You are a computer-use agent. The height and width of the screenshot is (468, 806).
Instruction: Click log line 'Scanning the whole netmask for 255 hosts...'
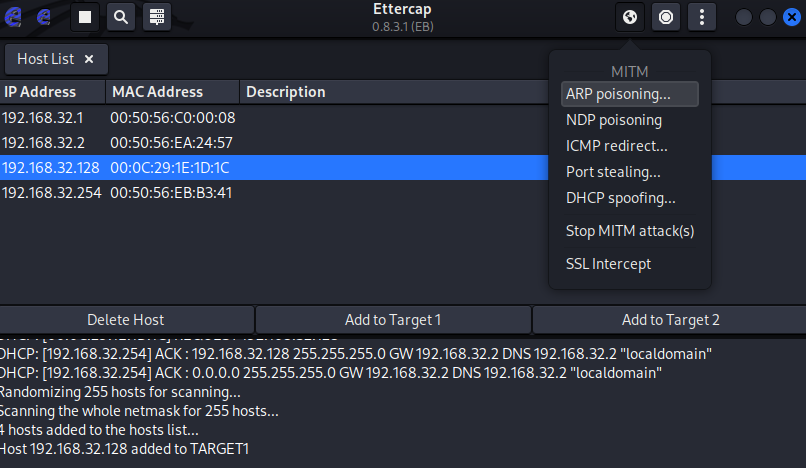click(x=139, y=411)
